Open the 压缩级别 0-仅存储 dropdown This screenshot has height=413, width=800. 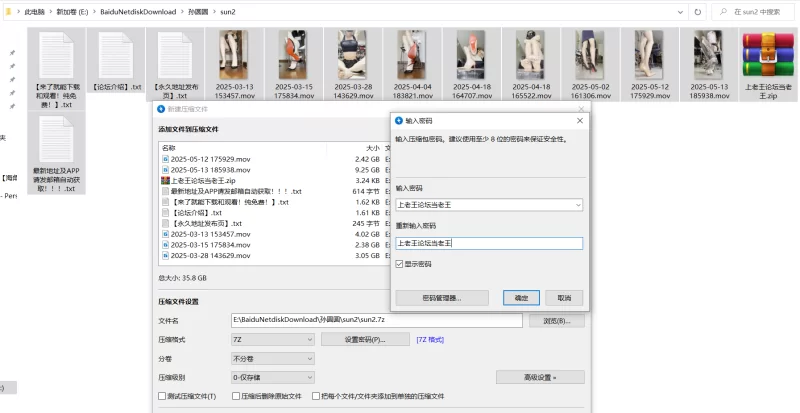click(x=272, y=378)
